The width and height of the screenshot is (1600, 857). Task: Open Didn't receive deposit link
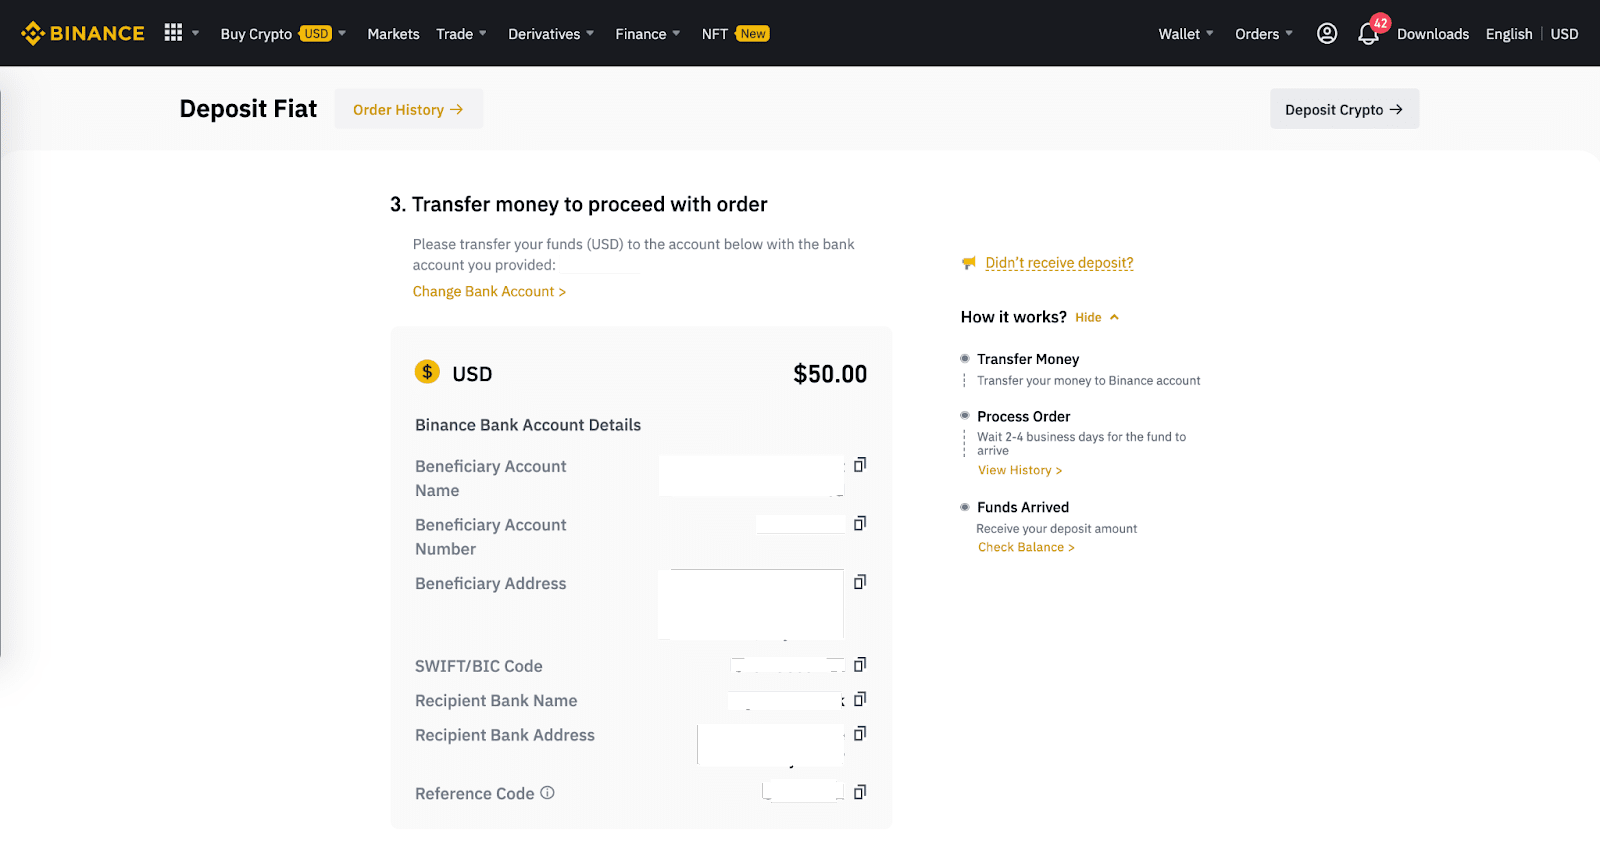pyautogui.click(x=1059, y=263)
